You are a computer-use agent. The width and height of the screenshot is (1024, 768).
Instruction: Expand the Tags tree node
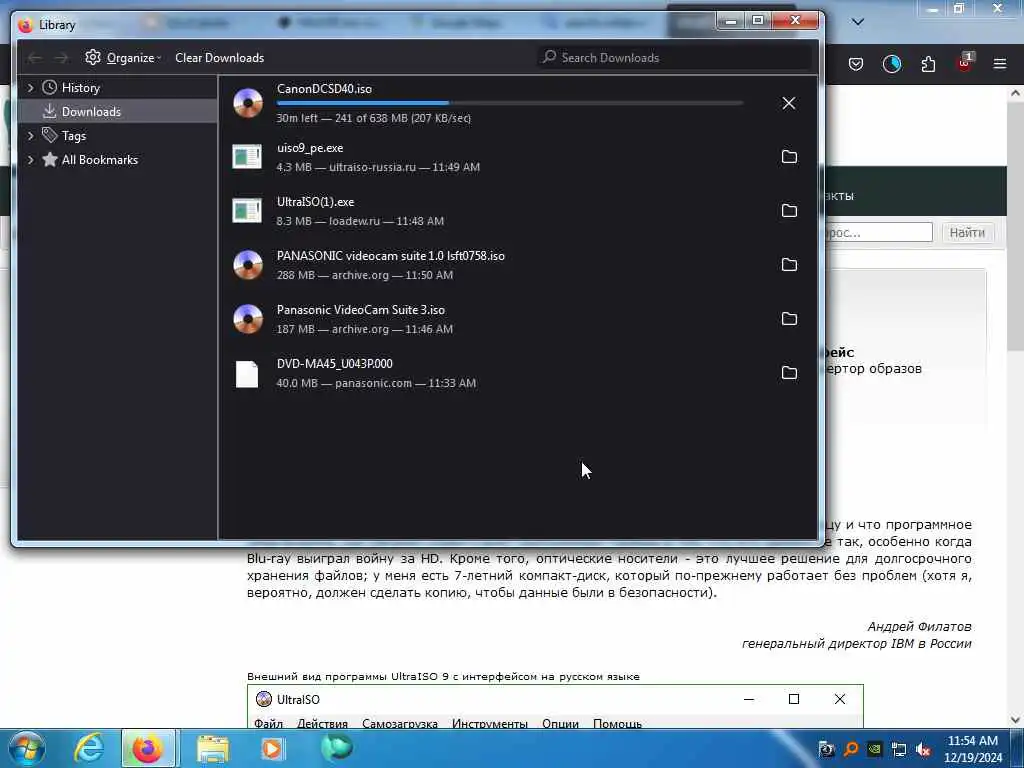tap(30, 136)
